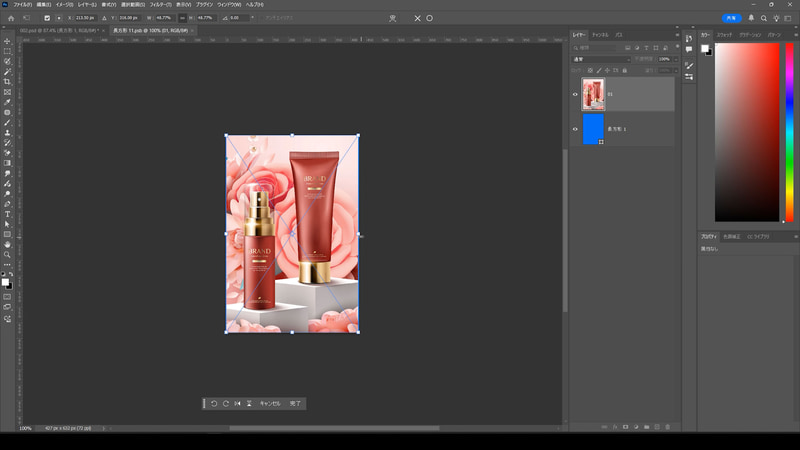Open the Comments panel icon
The height and width of the screenshot is (450, 800).
[x=689, y=49]
